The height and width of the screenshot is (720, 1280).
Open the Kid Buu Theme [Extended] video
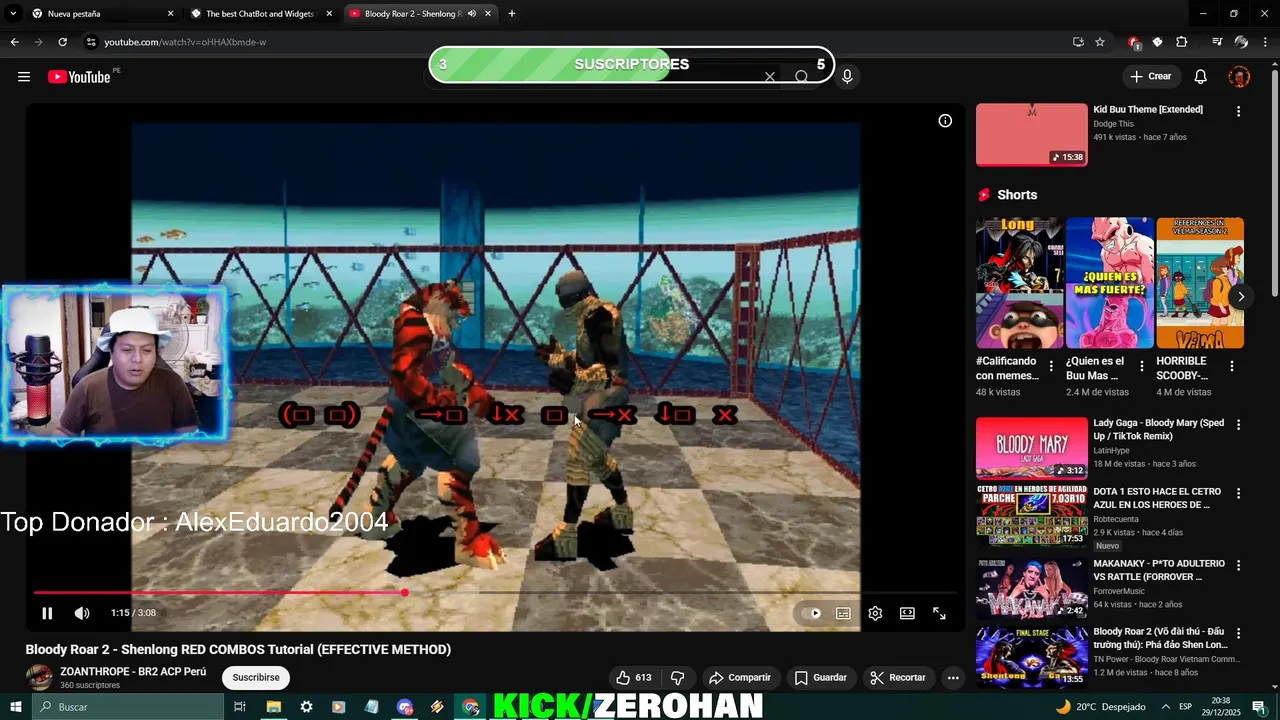point(1148,109)
